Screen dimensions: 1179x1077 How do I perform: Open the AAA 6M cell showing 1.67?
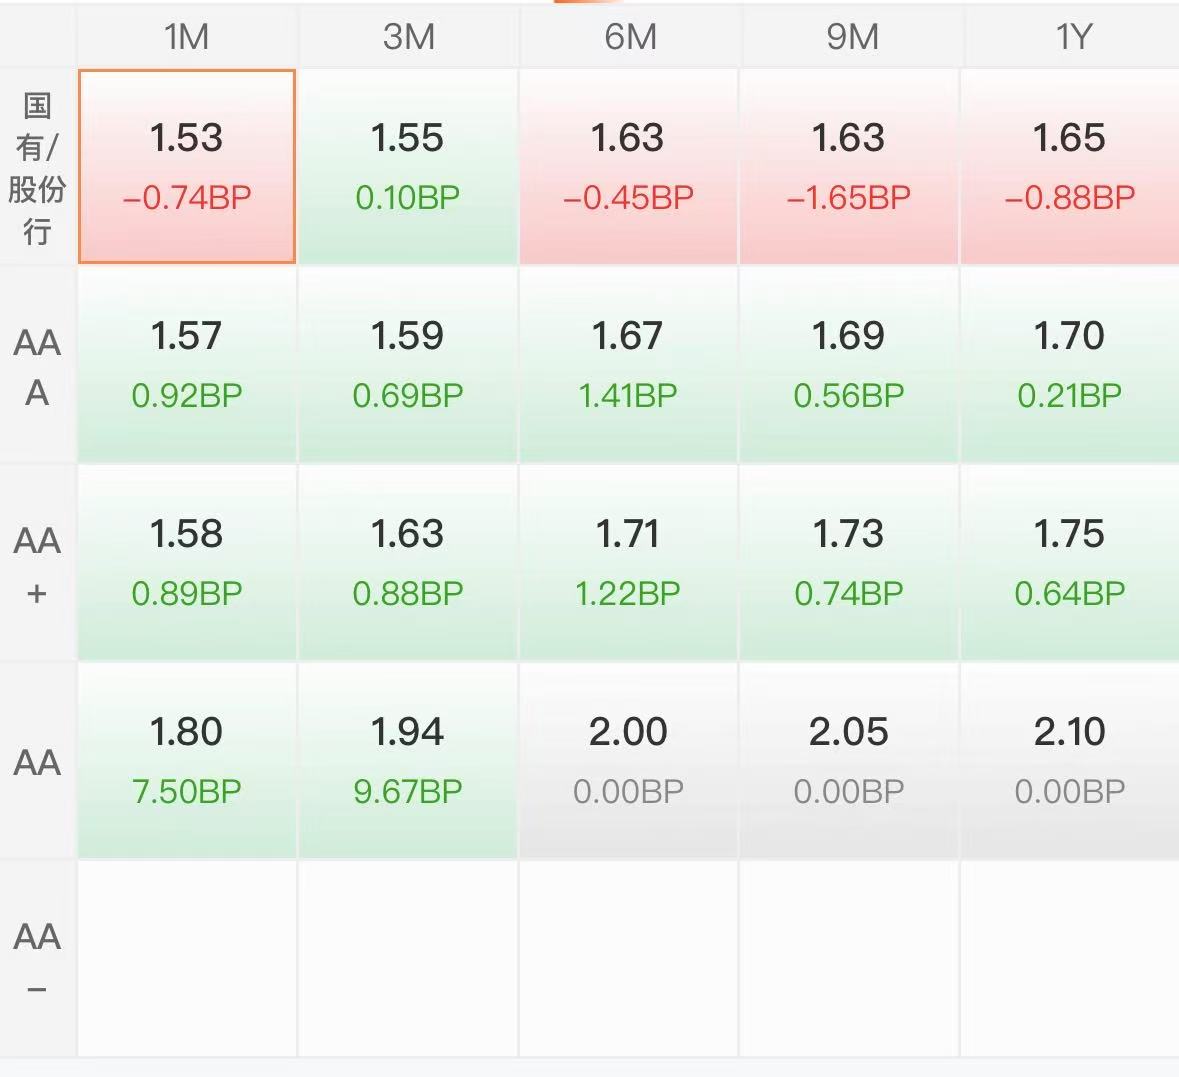coord(629,366)
